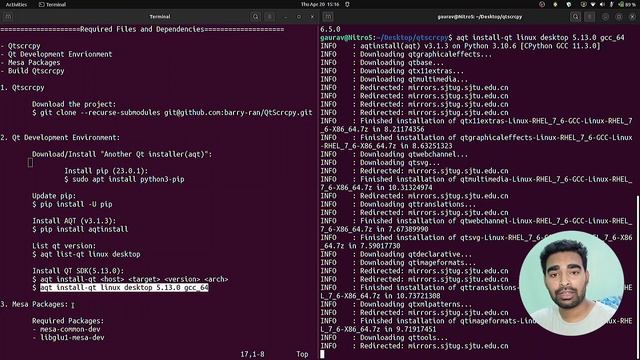Click the shield icon in system tray
The width and height of the screenshot is (640, 360).
pos(569,4)
